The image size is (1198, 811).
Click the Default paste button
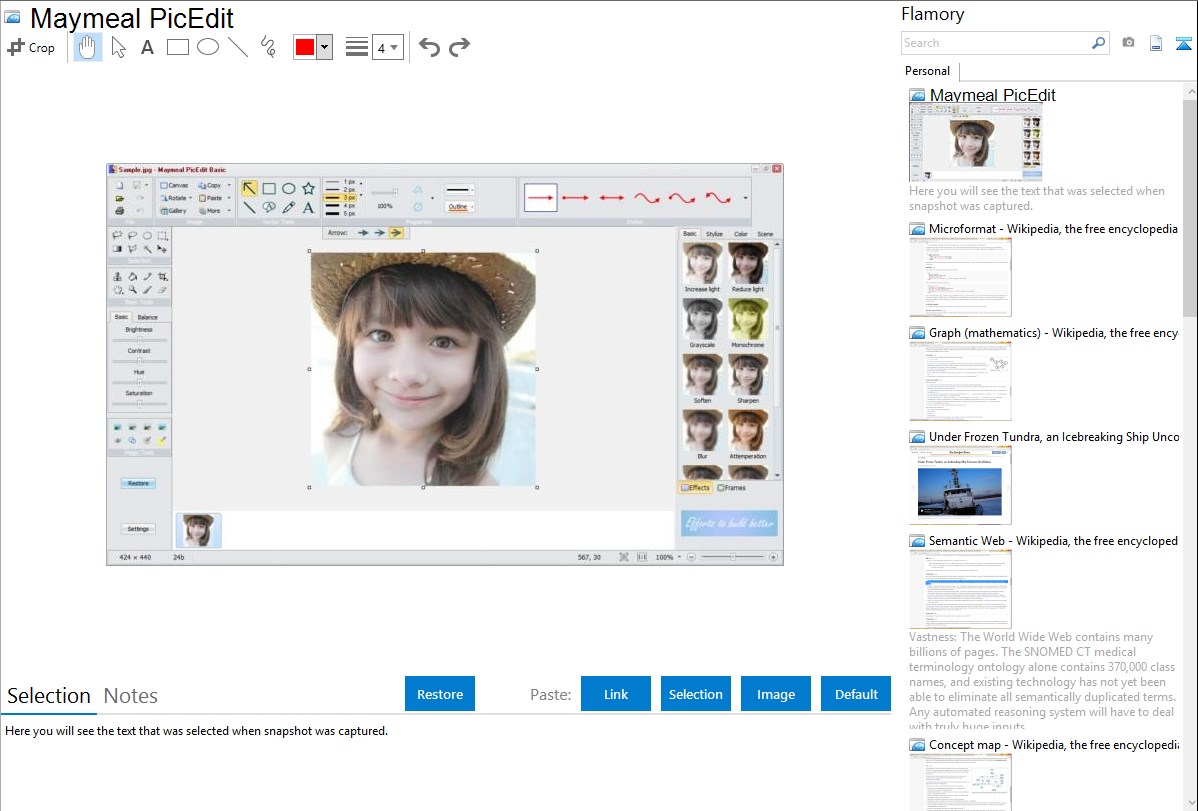click(856, 694)
